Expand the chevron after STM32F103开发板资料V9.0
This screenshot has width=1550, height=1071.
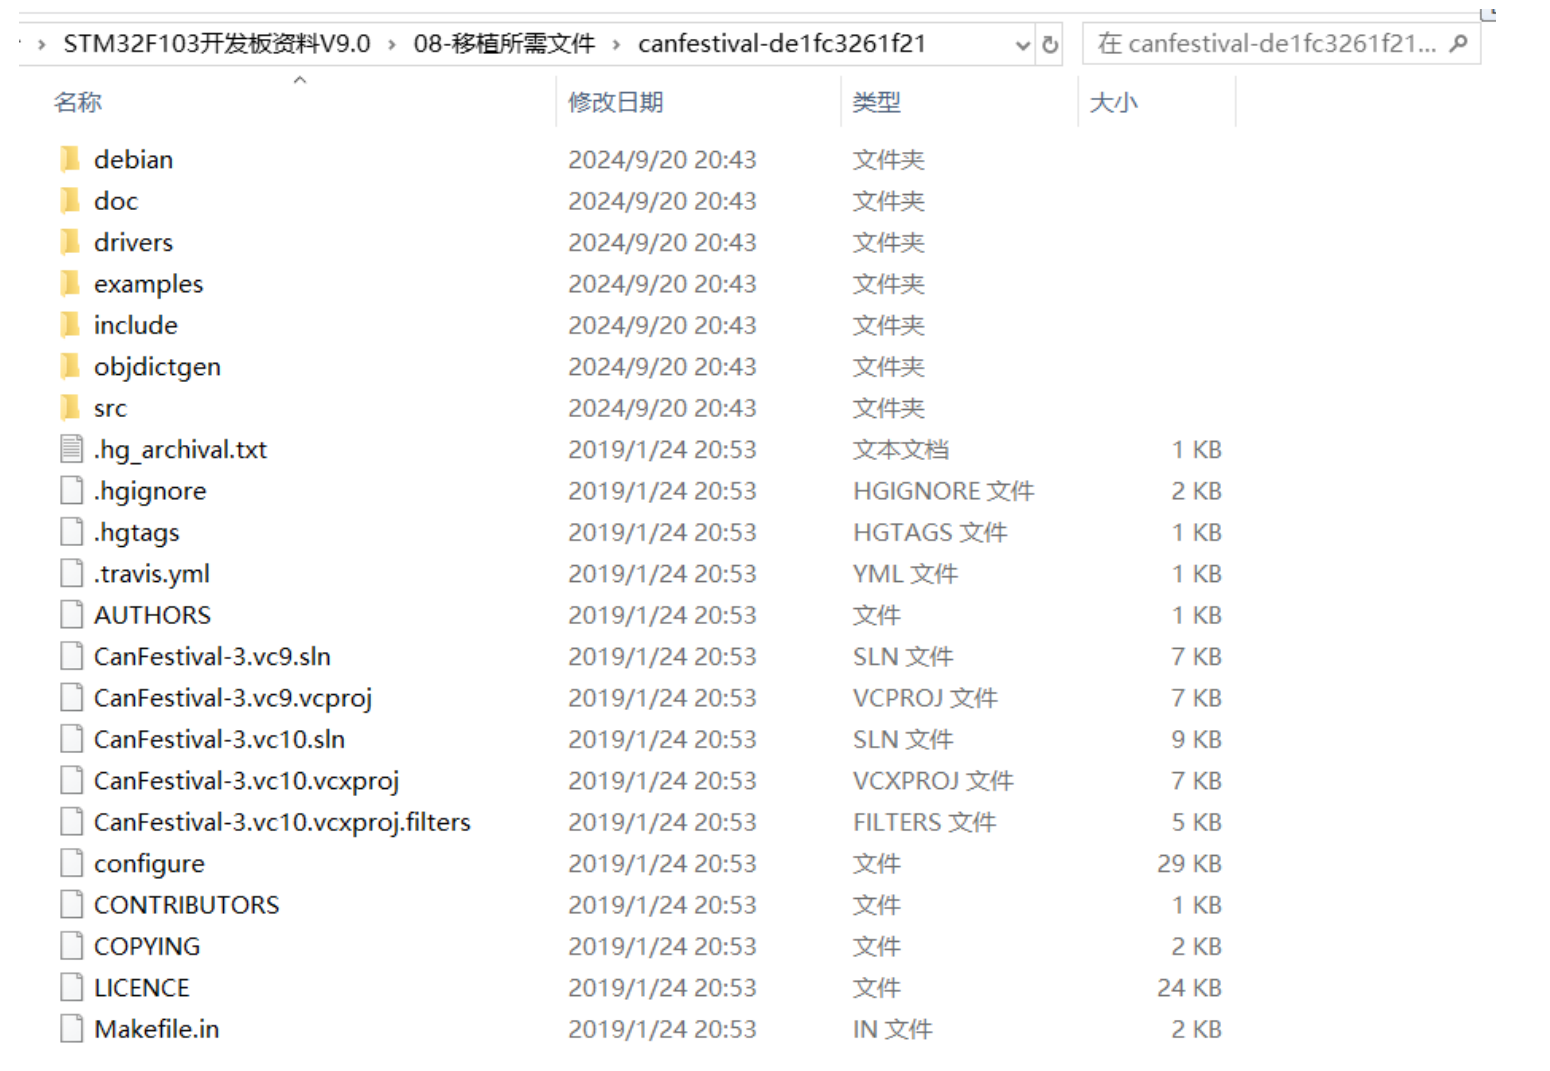pos(391,45)
